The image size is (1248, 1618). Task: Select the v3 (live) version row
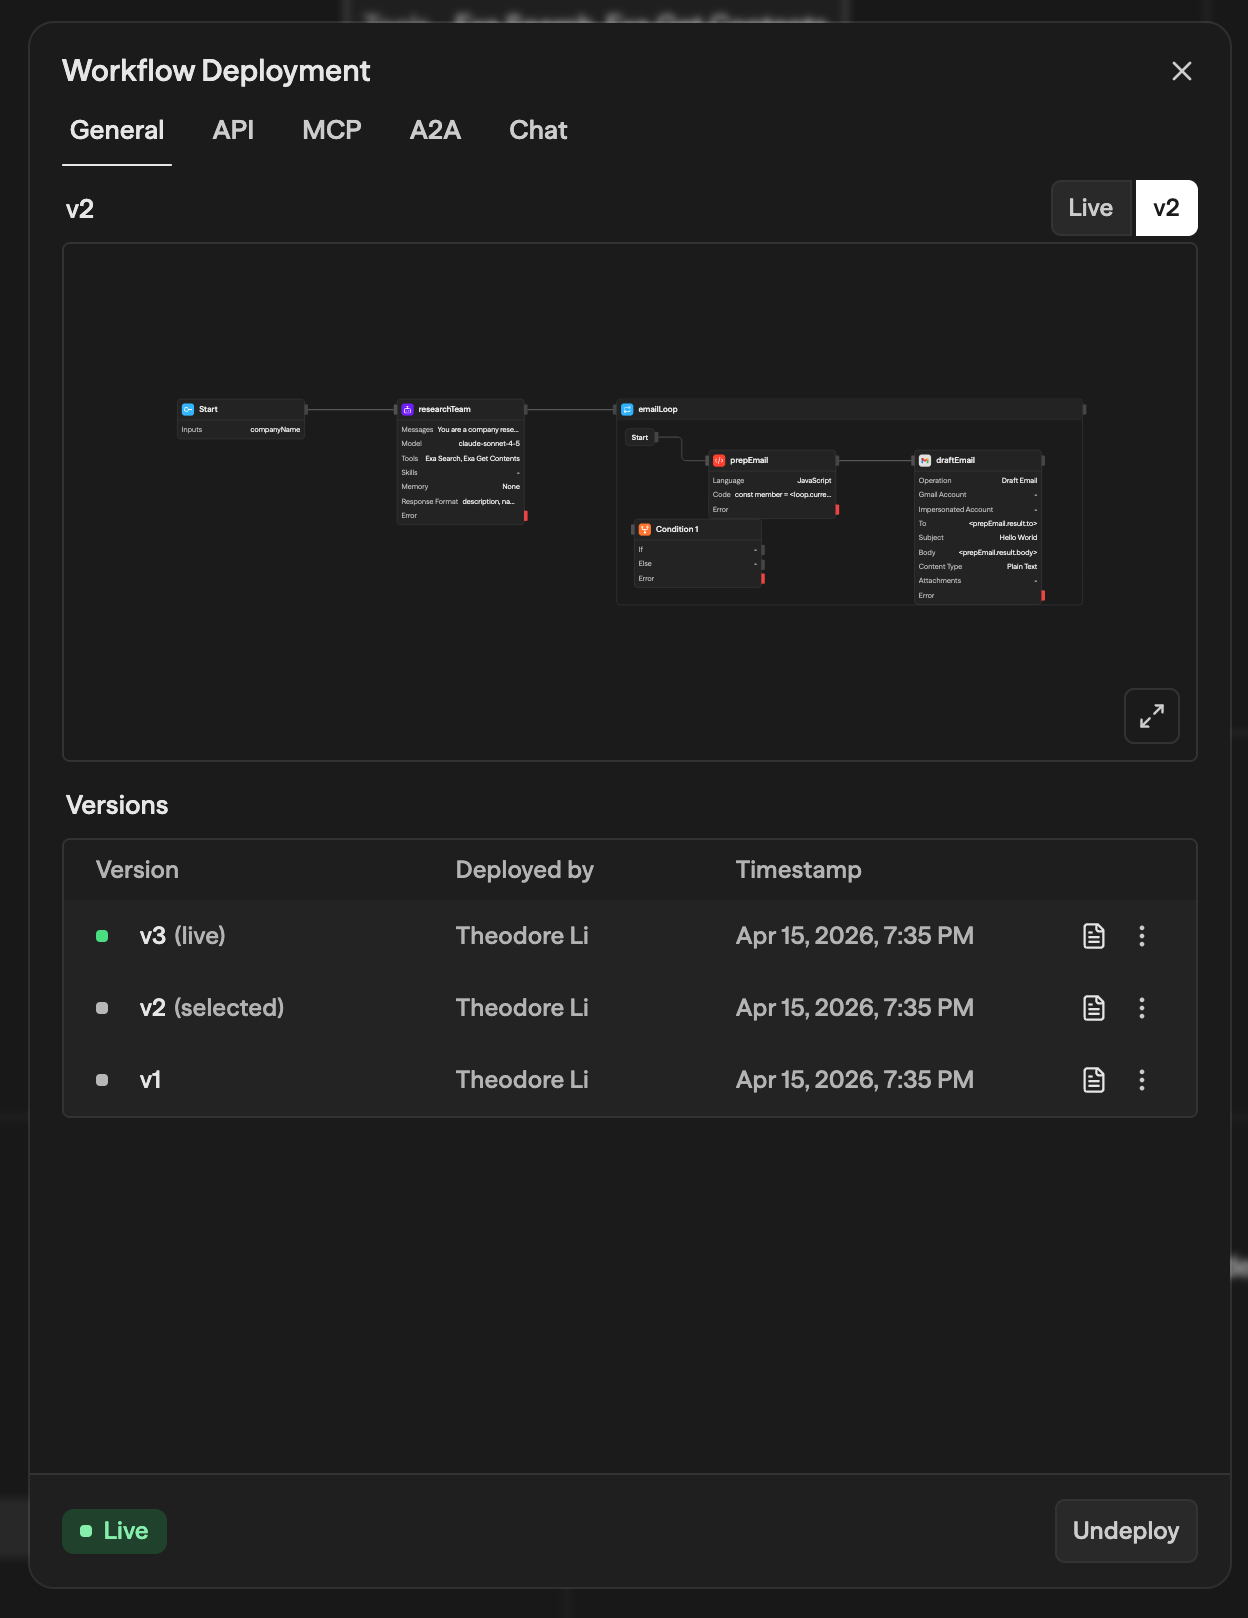click(x=630, y=936)
